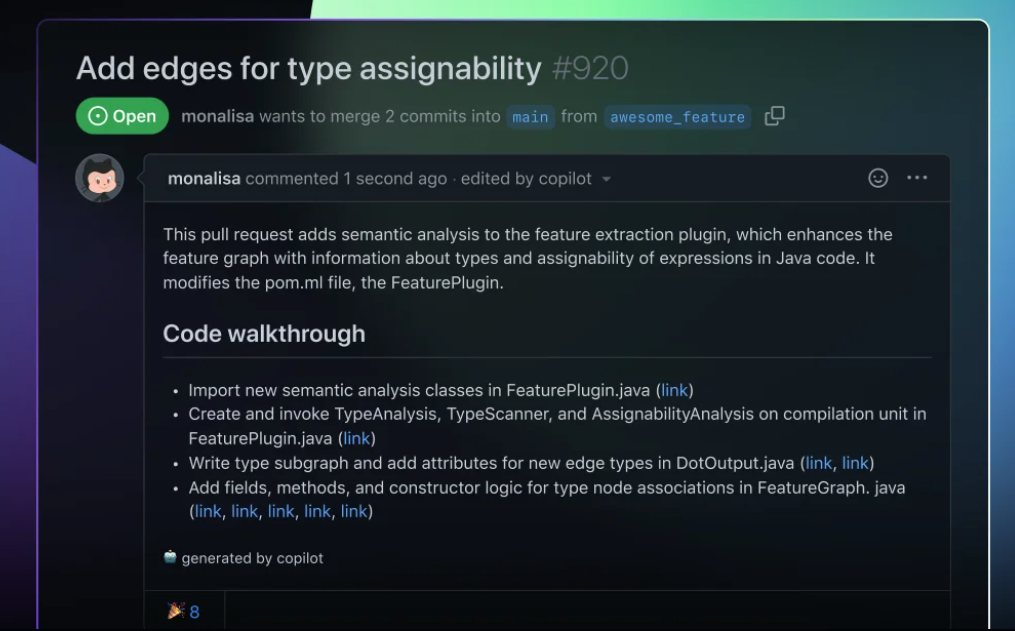Click the 'Code walkthrough' heading
Viewport: 1015px width, 631px height.
click(264, 334)
